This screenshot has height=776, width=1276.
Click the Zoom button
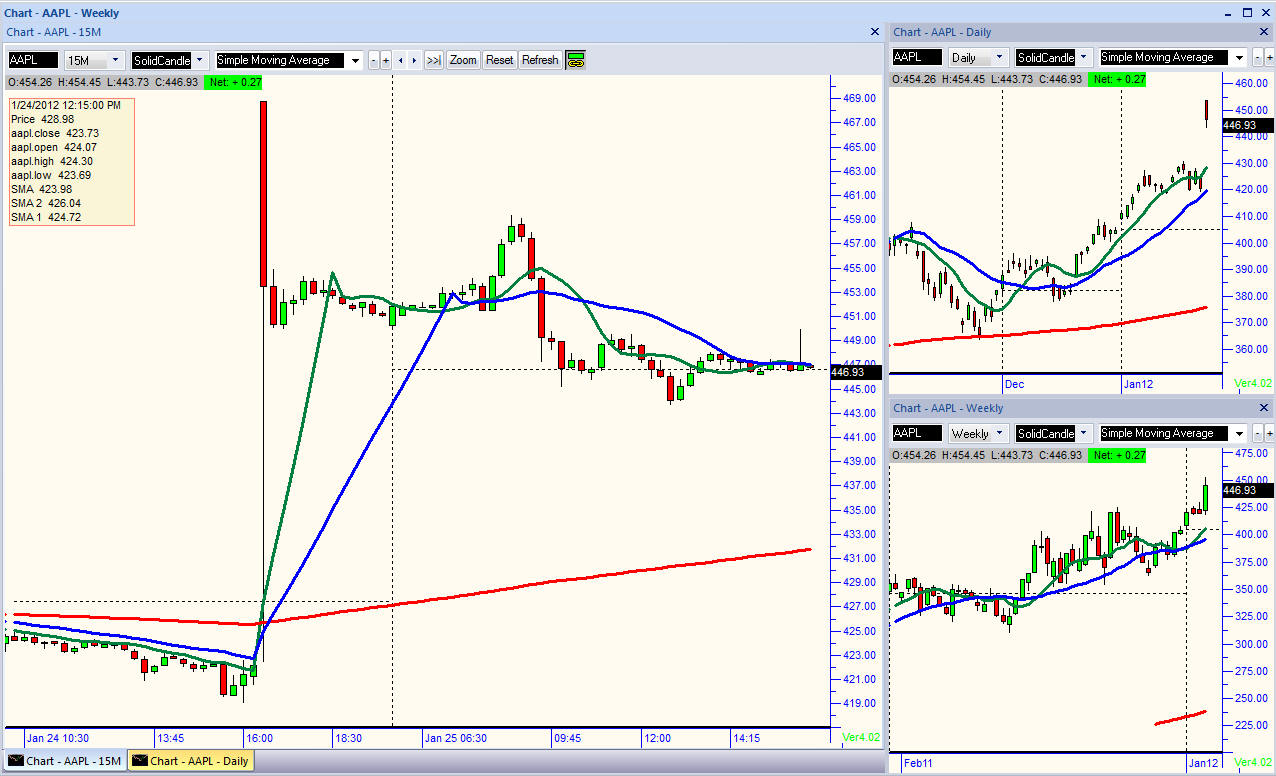click(x=463, y=60)
